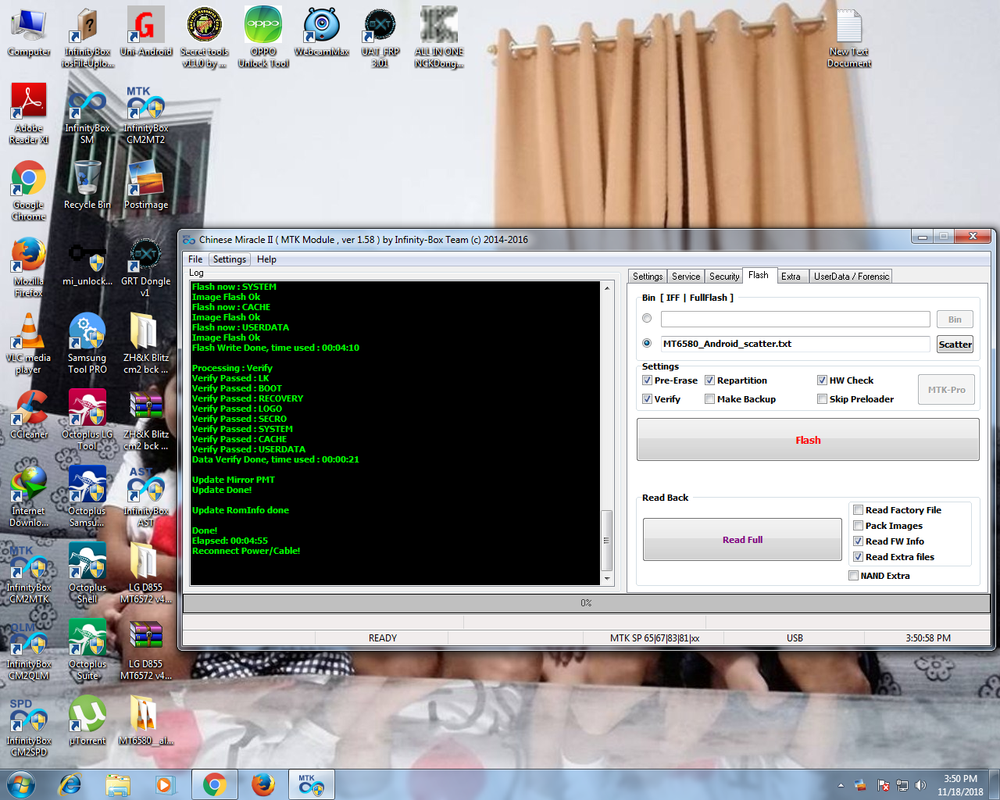Click the MTK-Pro button

coord(946,389)
